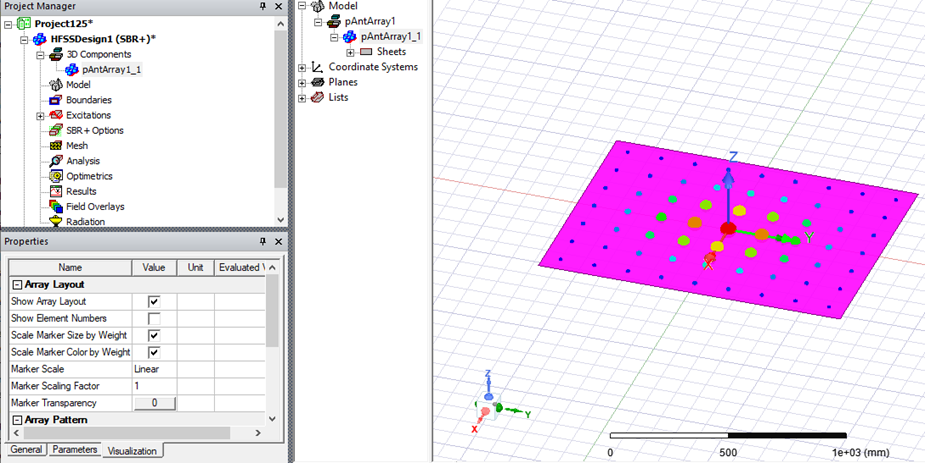The height and width of the screenshot is (464, 925).
Task: Click the Marker Scaling Factor value field
Action: 154,386
